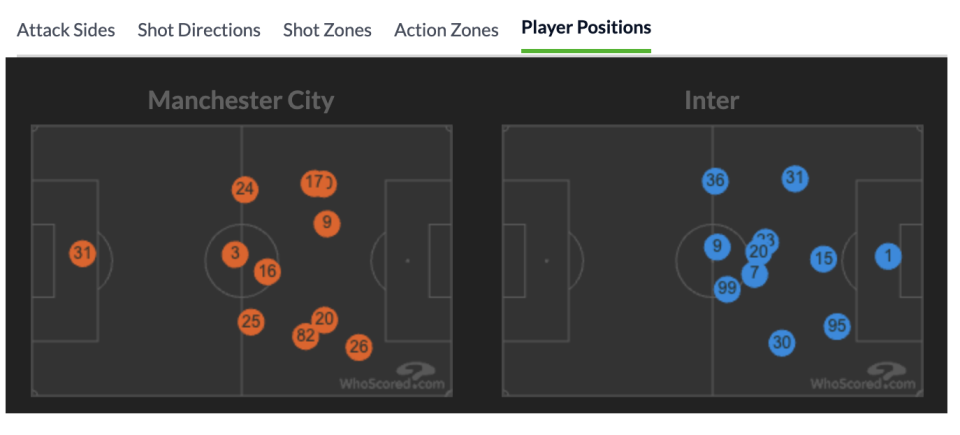Select Inter goalkeeper marker 1
Screen dimensions: 960x435
[887, 257]
